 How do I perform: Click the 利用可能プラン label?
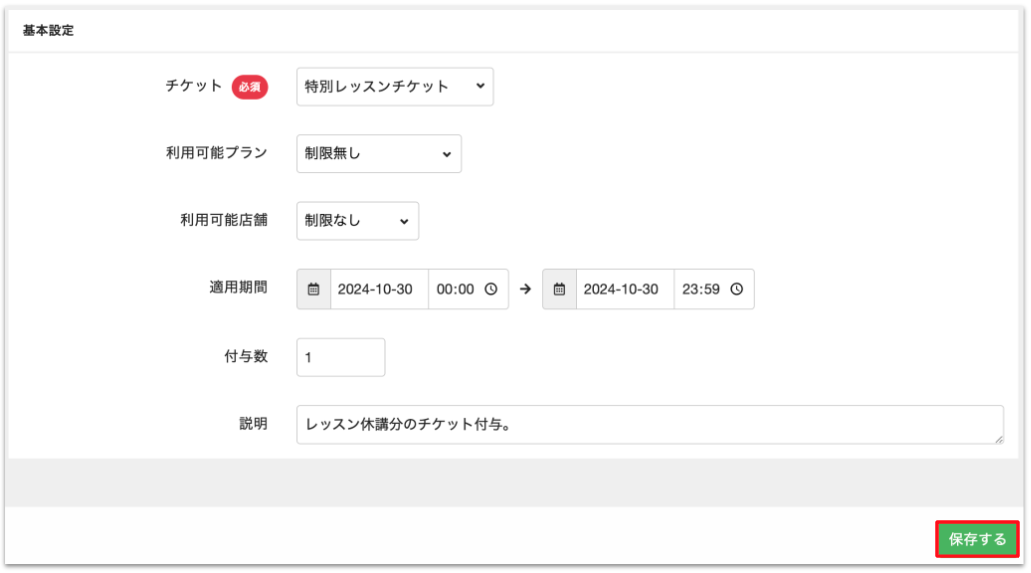pos(217,153)
